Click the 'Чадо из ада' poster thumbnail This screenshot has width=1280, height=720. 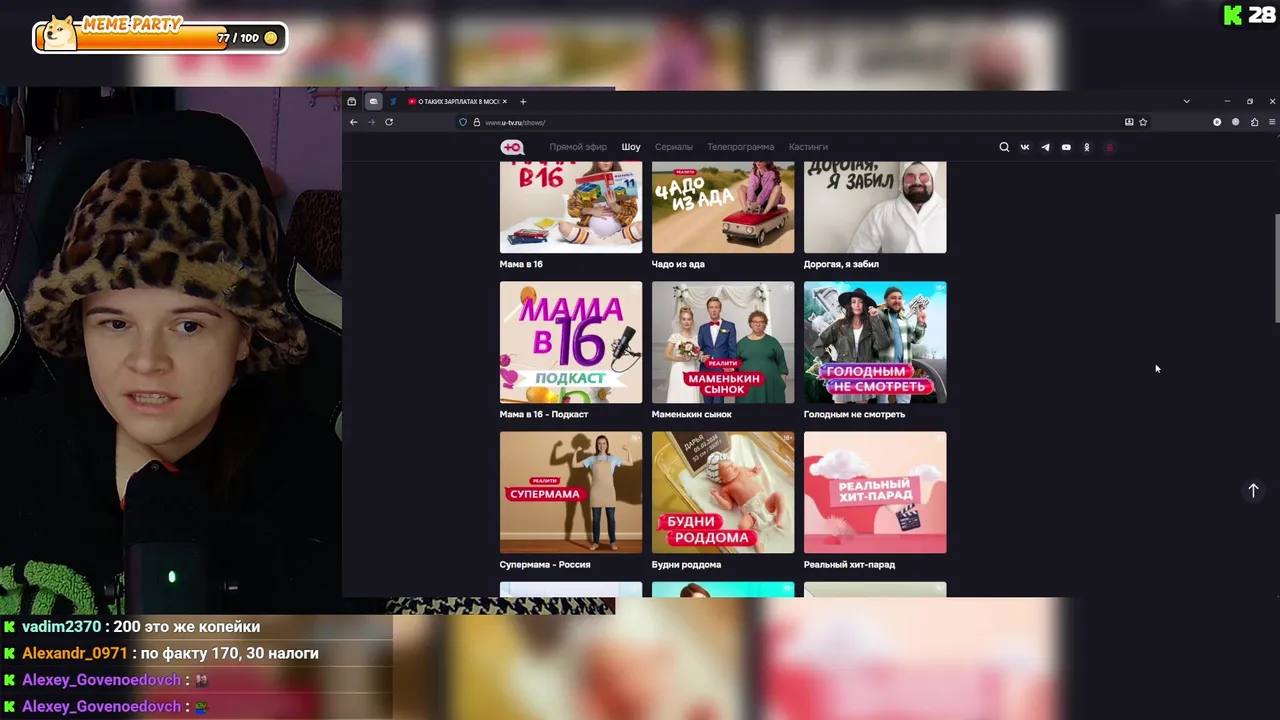click(723, 207)
